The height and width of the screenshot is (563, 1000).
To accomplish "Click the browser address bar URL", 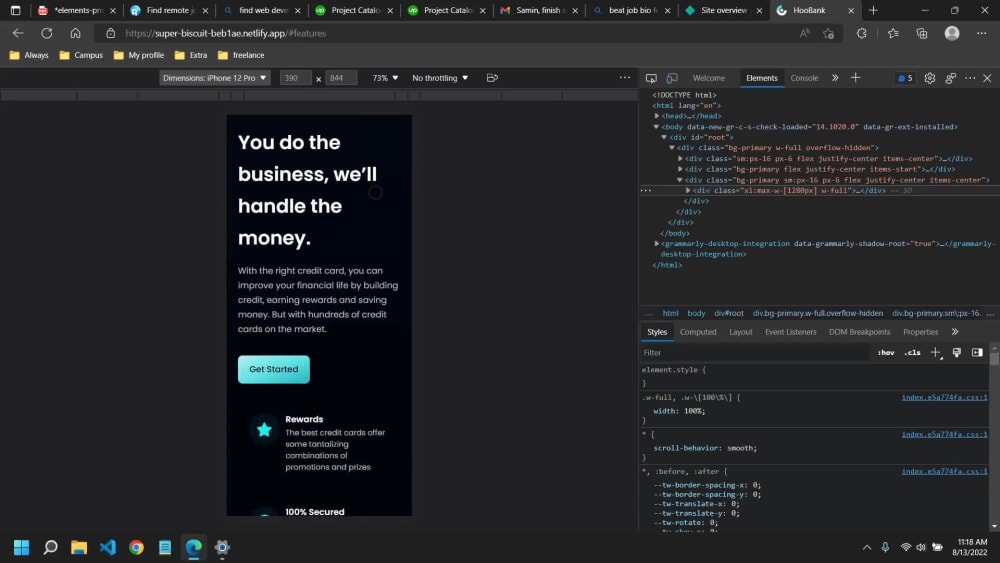I will pos(225,33).
